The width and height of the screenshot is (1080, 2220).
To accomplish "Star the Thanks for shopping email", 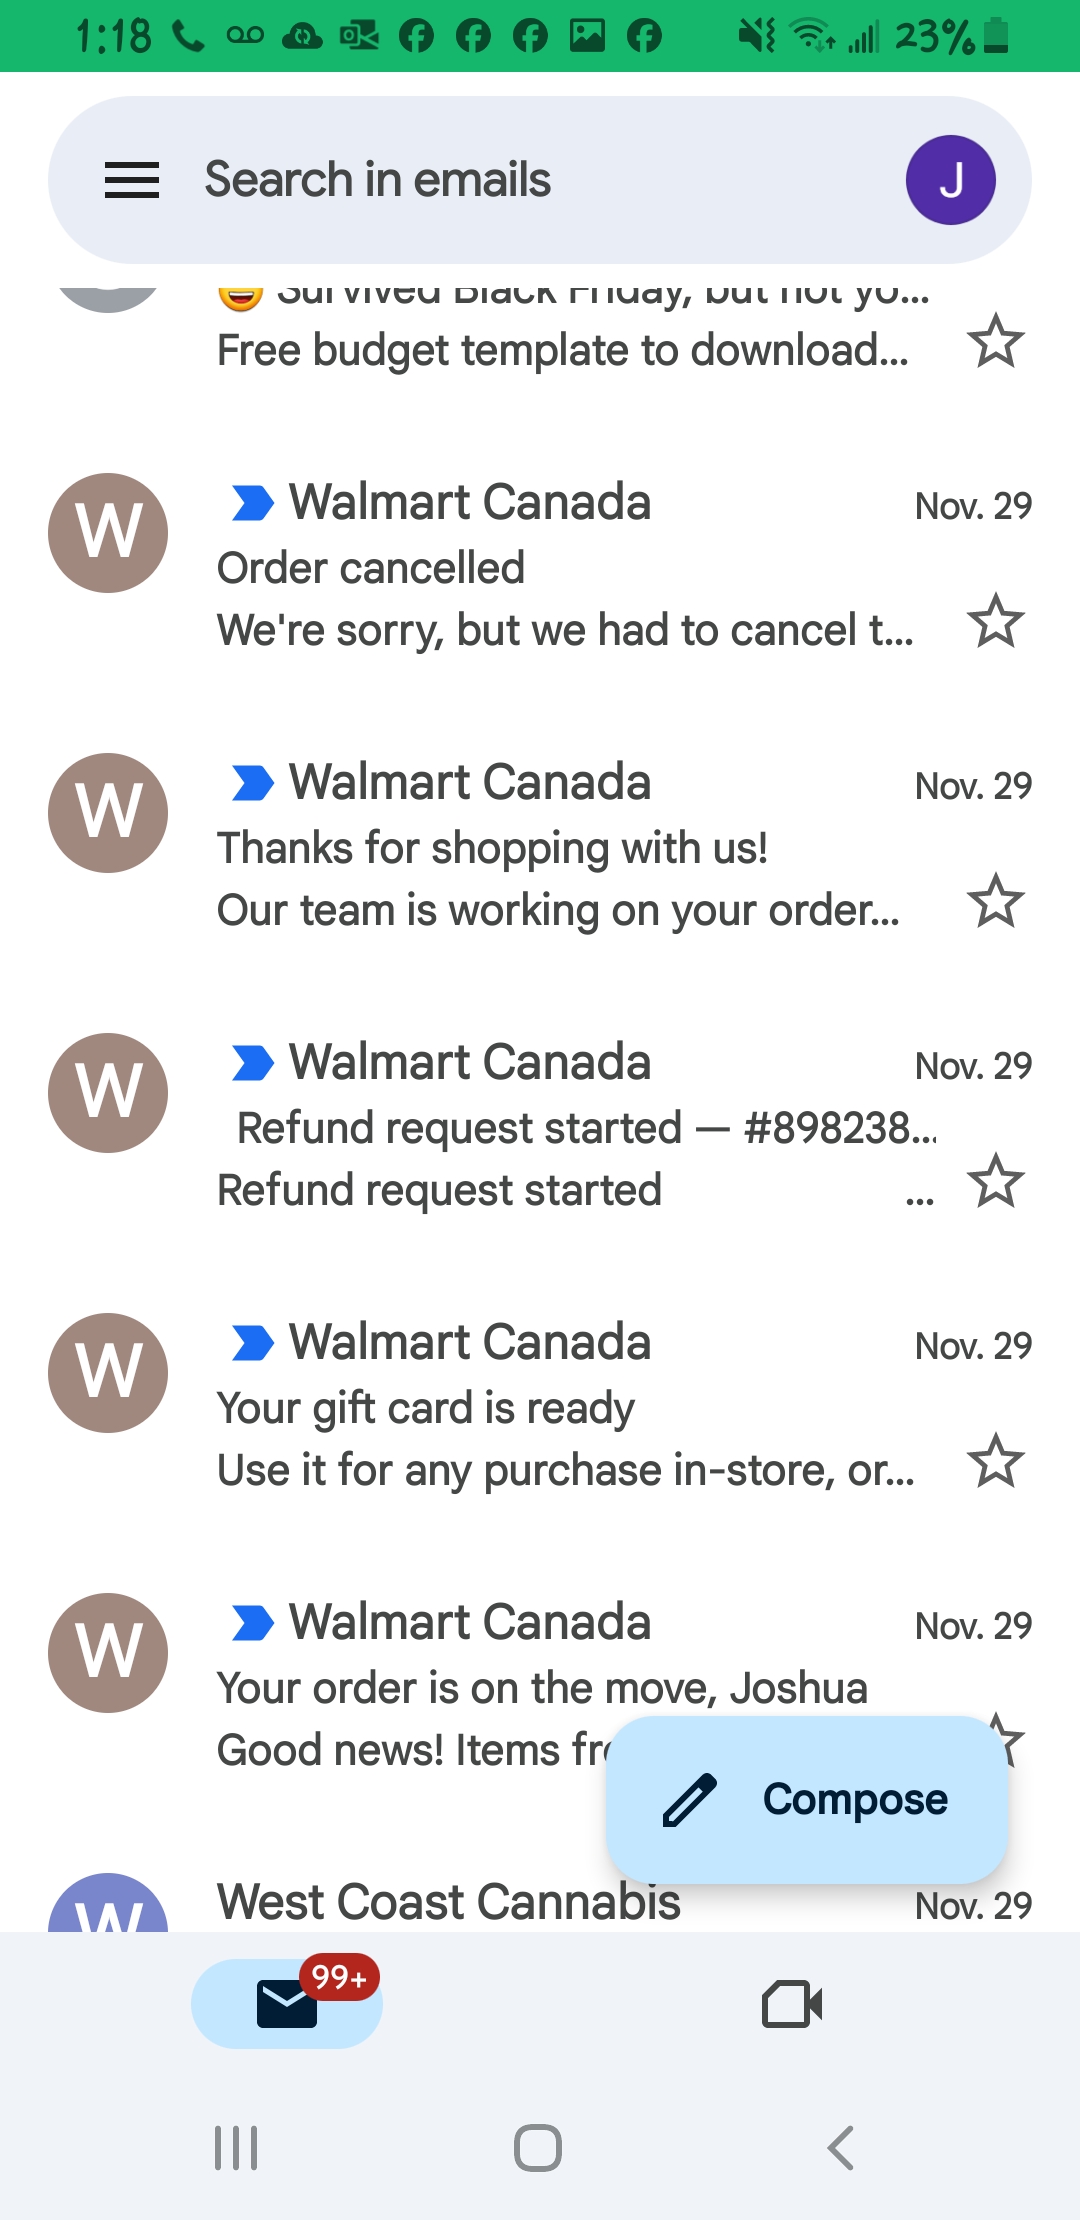I will tap(996, 901).
